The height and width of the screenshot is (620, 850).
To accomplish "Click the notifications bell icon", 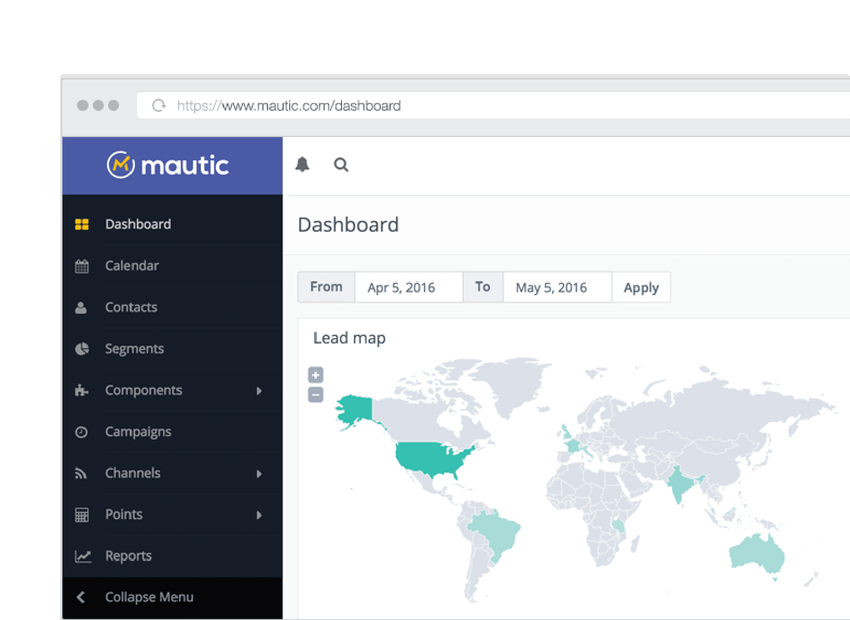I will pyautogui.click(x=302, y=165).
